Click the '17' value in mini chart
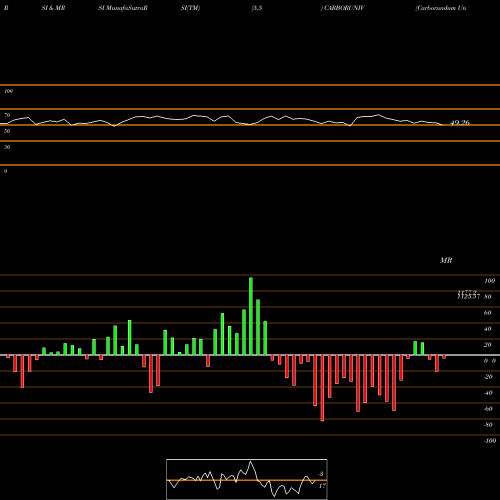The image size is (500, 500). point(322,486)
